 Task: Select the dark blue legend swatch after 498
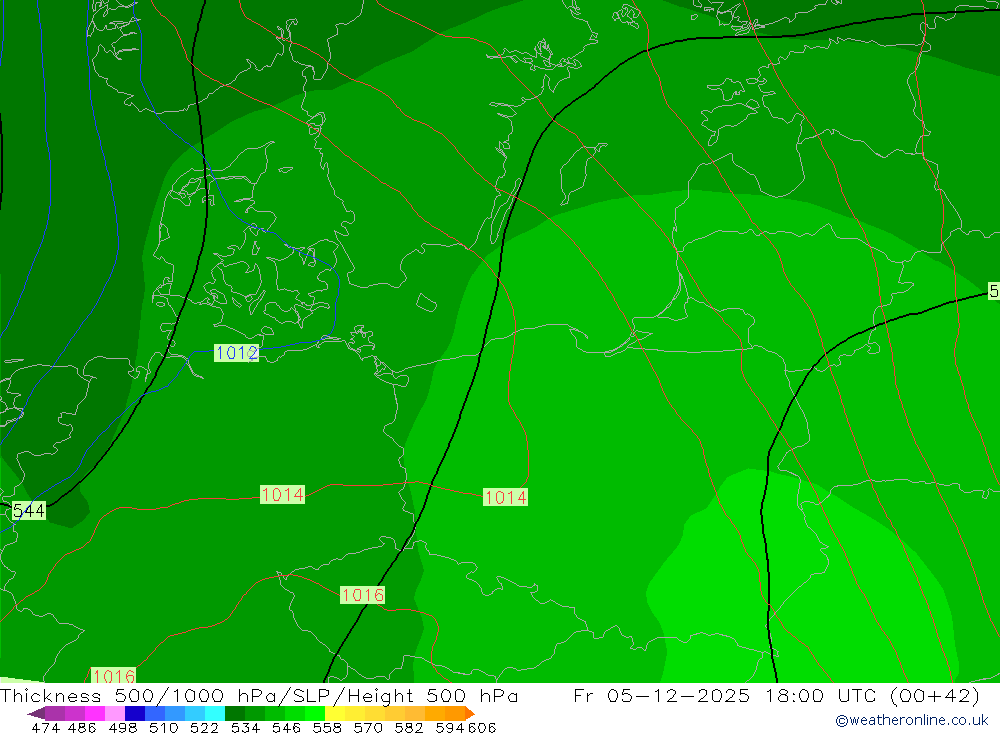[133, 713]
